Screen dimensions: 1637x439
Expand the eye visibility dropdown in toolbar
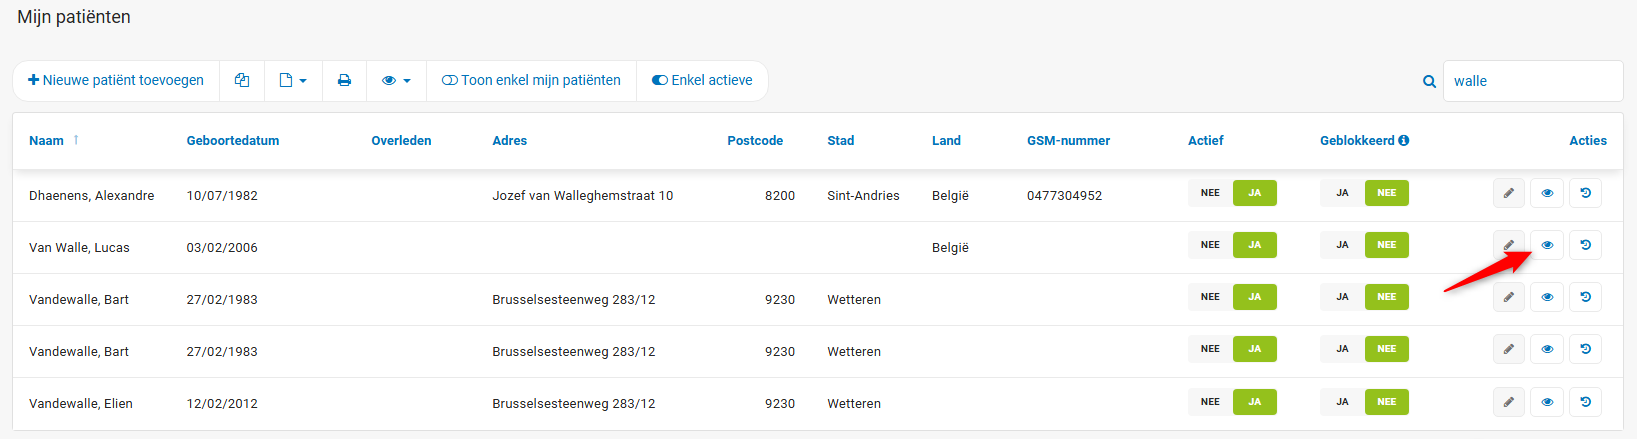coord(396,81)
